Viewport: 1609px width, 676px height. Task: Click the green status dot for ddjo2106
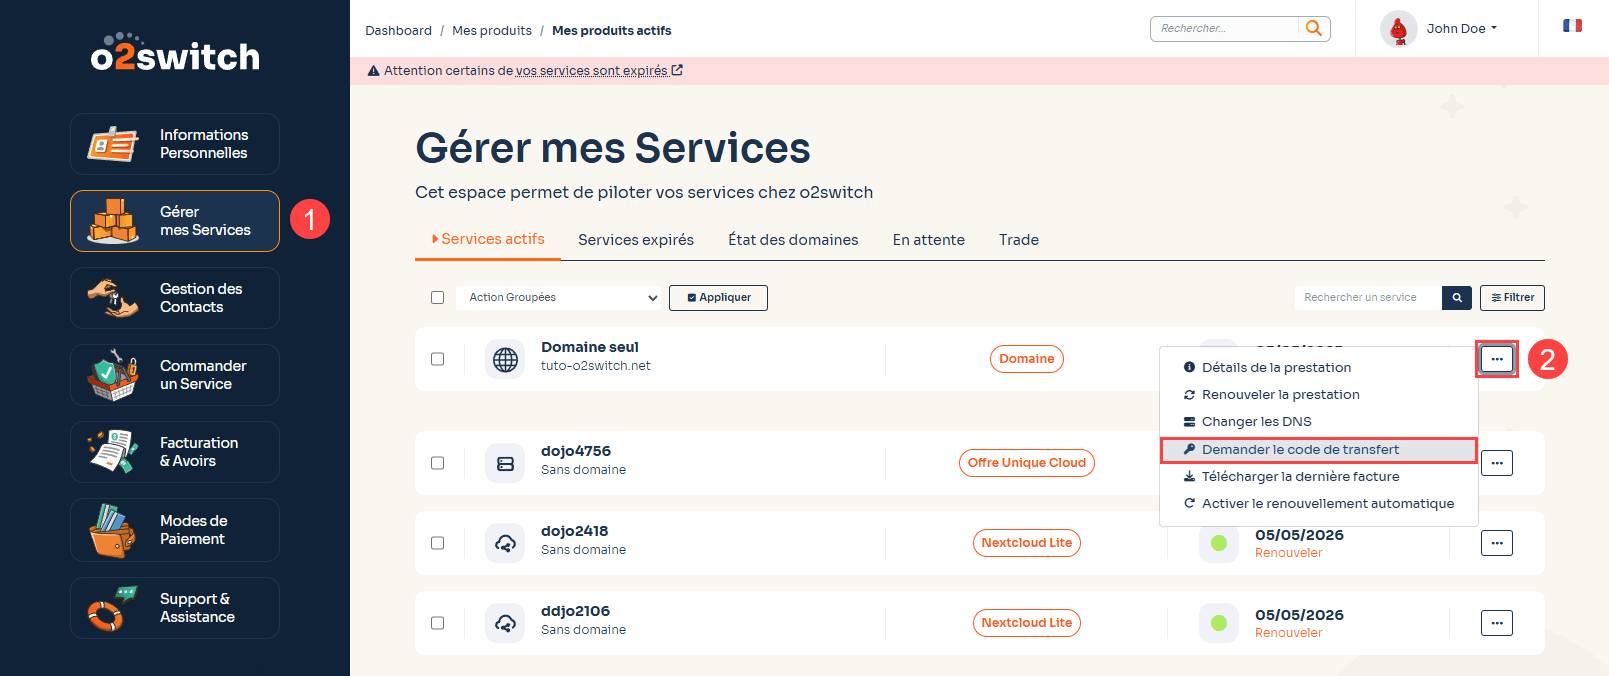(x=1218, y=623)
